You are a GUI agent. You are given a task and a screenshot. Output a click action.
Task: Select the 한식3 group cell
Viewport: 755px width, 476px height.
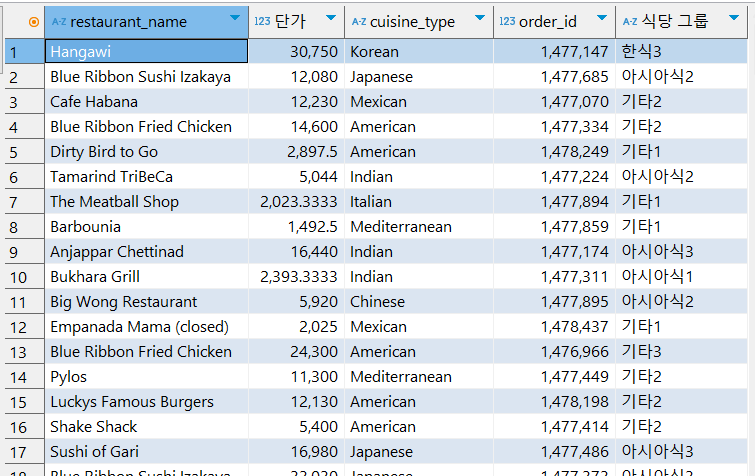[x=682, y=51]
